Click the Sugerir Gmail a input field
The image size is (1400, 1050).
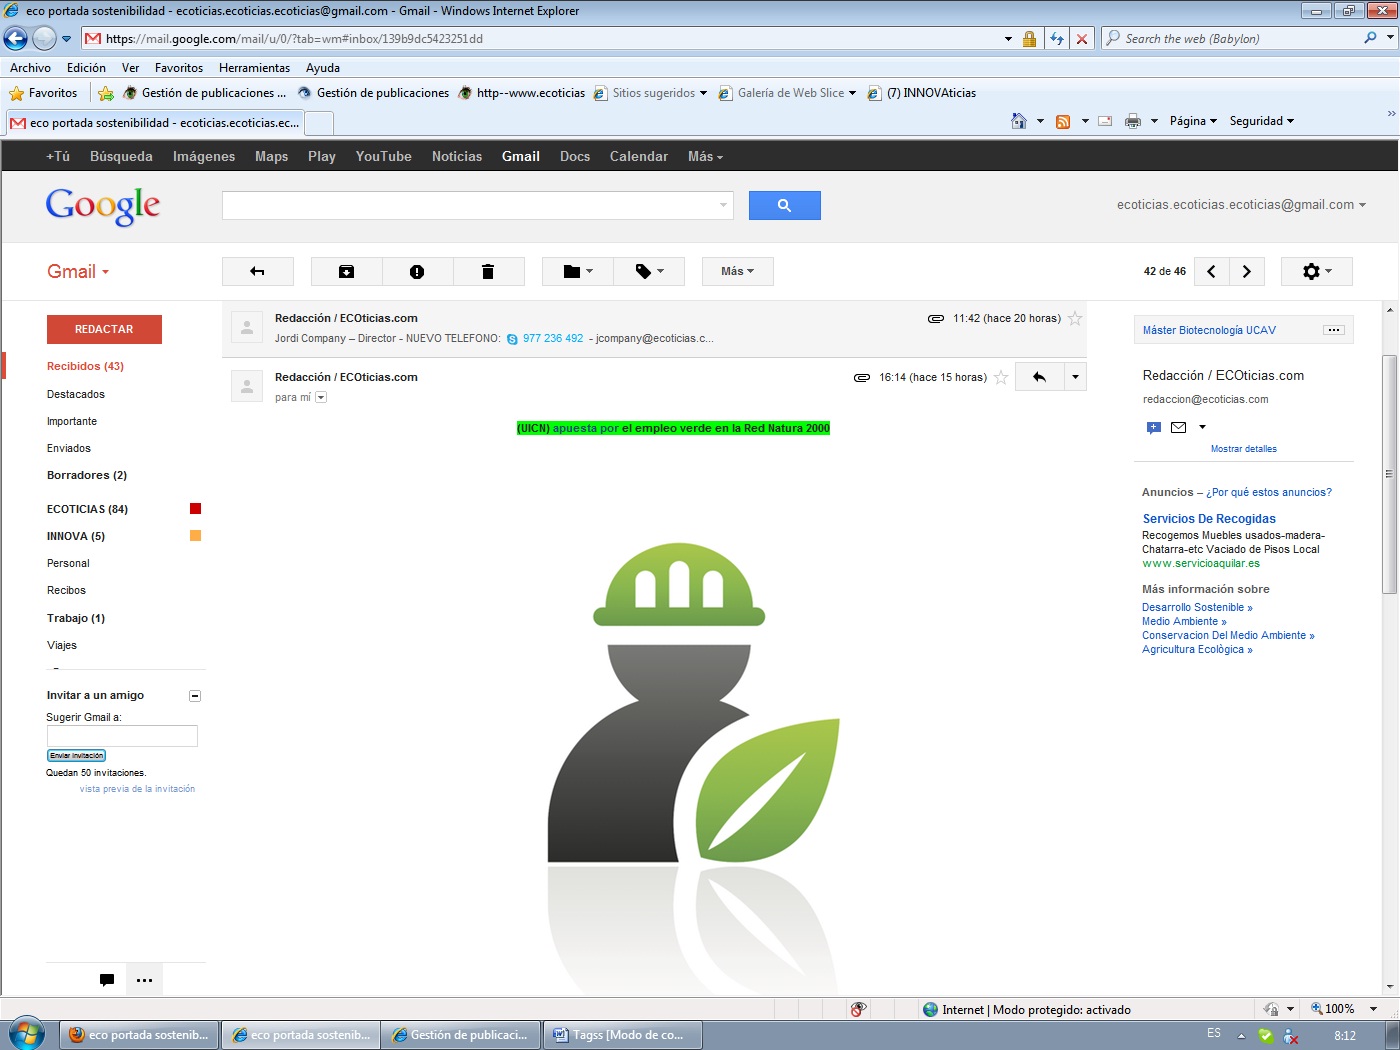pyautogui.click(x=122, y=736)
